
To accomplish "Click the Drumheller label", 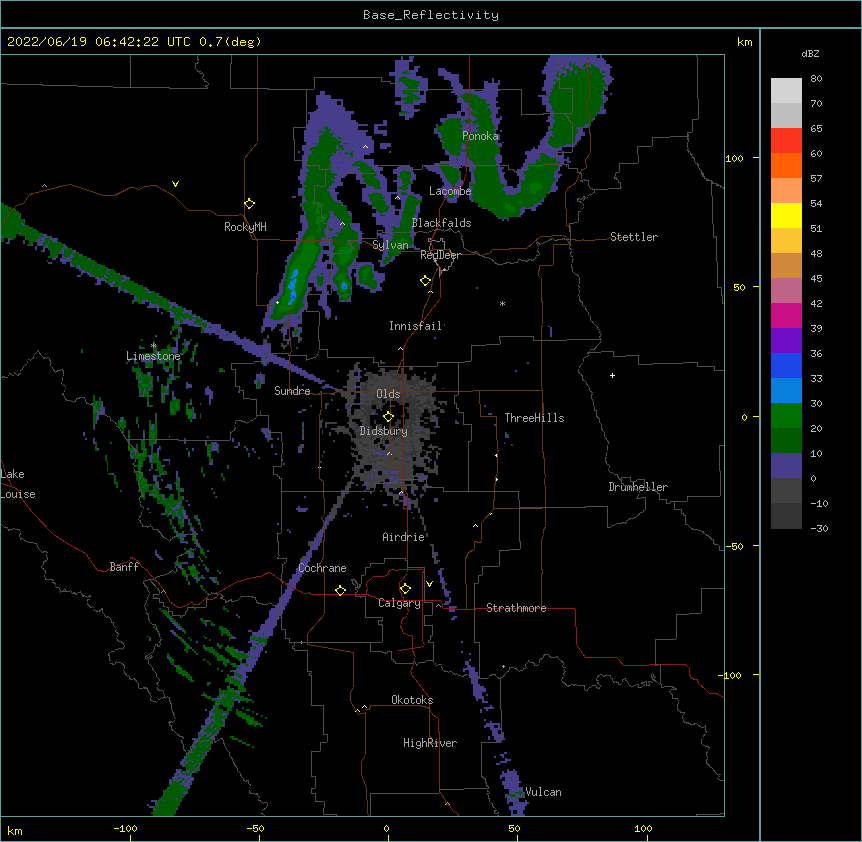I will [638, 487].
